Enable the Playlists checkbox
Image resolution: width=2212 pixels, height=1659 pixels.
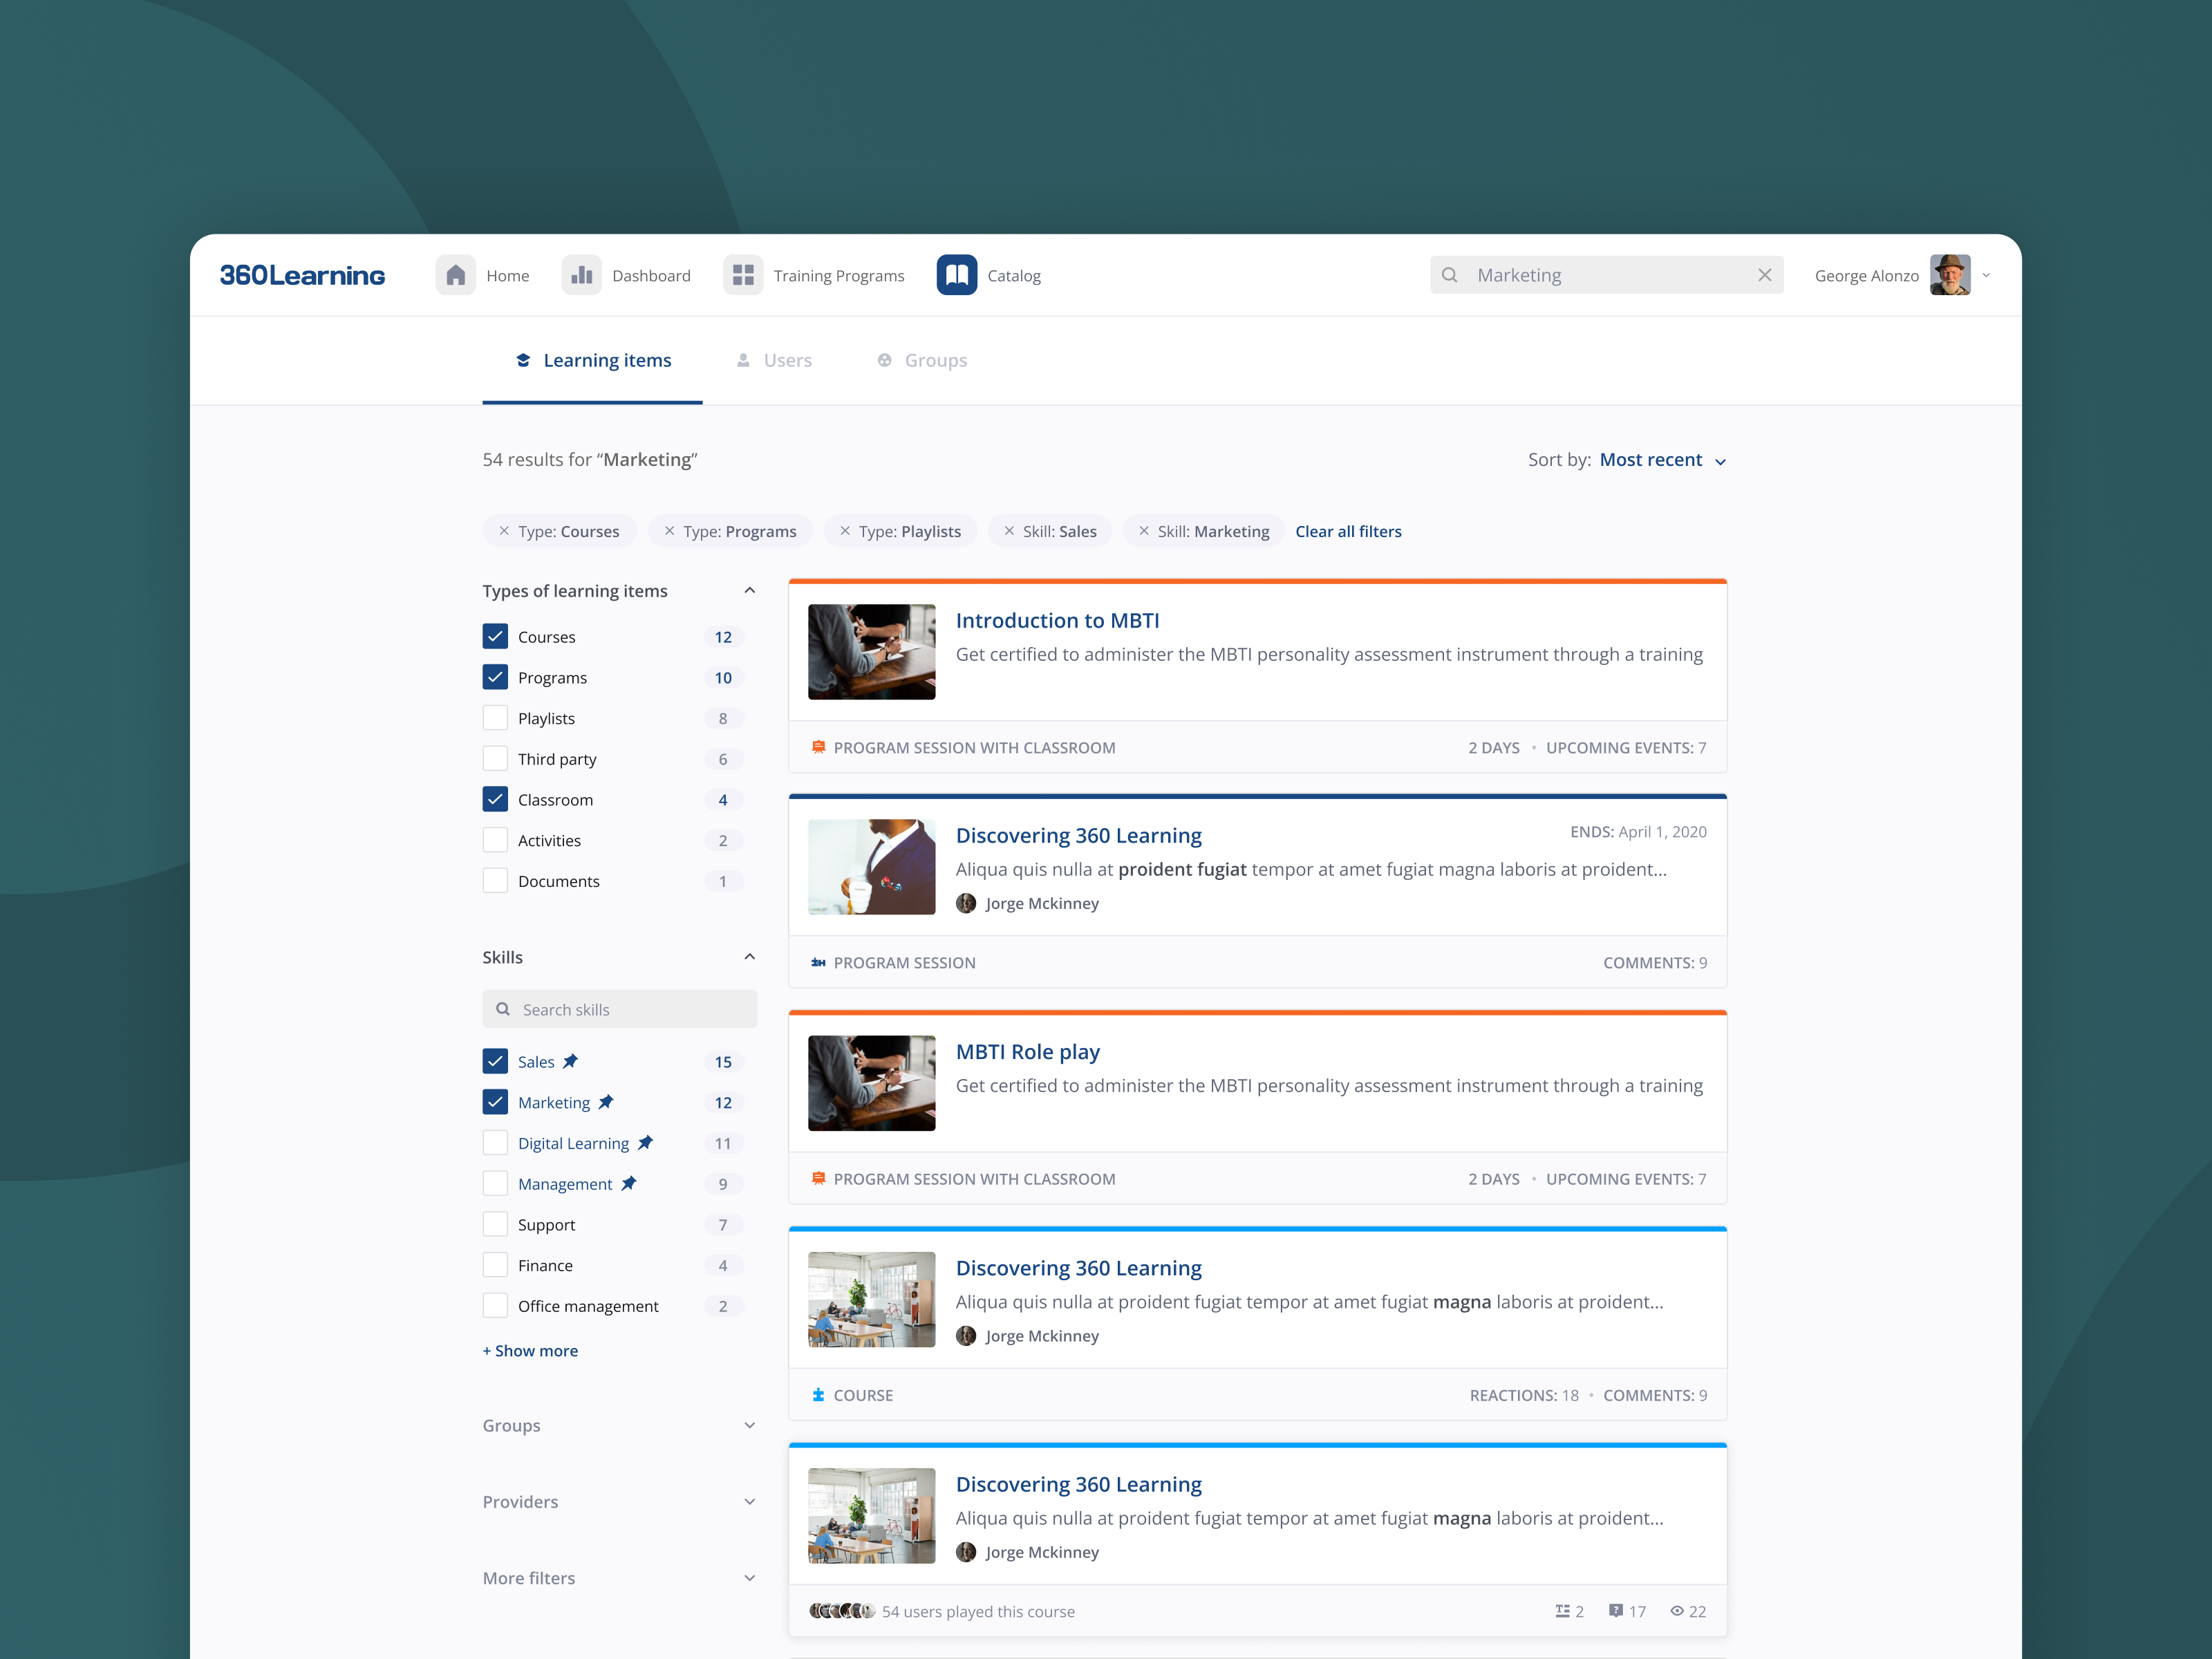click(495, 717)
